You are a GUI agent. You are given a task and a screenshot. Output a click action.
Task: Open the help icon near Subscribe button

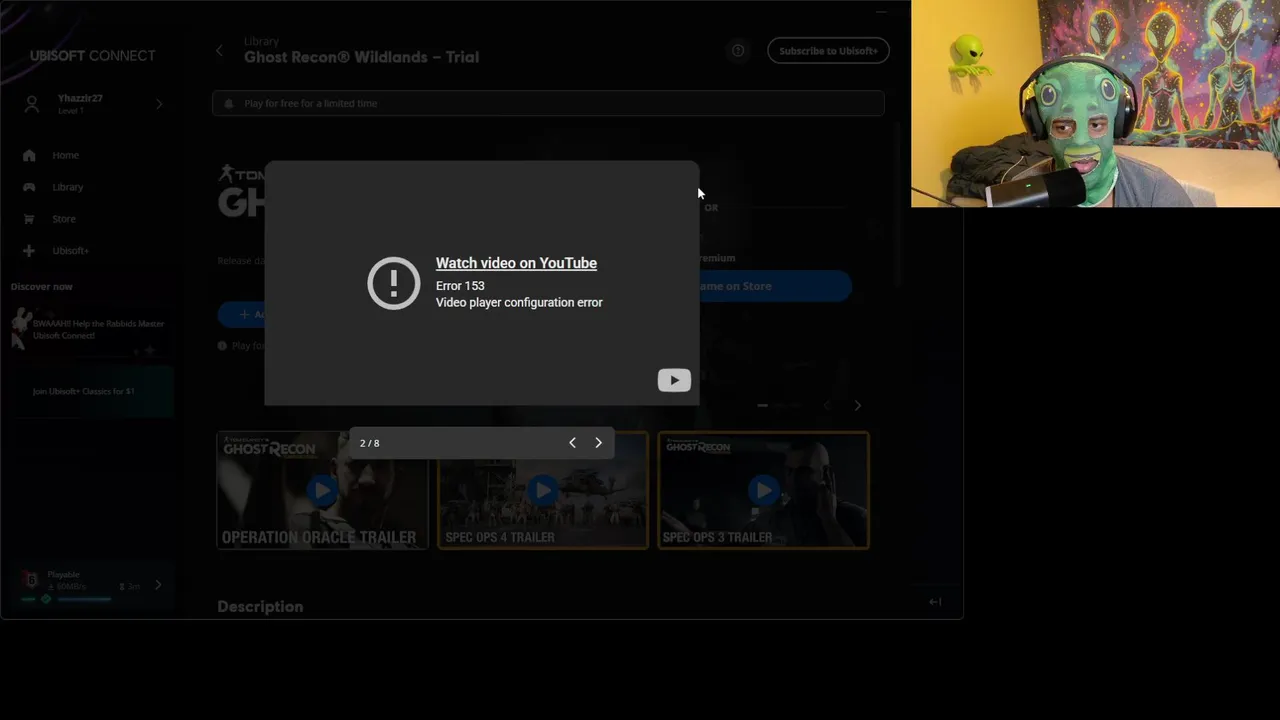738,51
